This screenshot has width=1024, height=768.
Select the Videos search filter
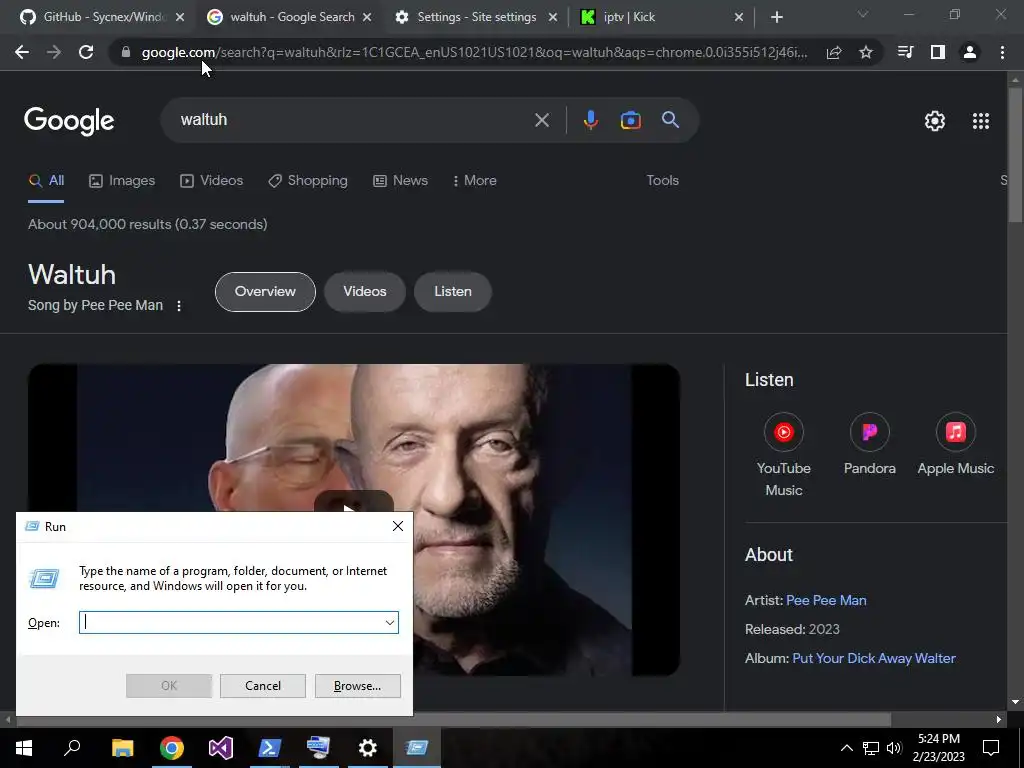212,181
